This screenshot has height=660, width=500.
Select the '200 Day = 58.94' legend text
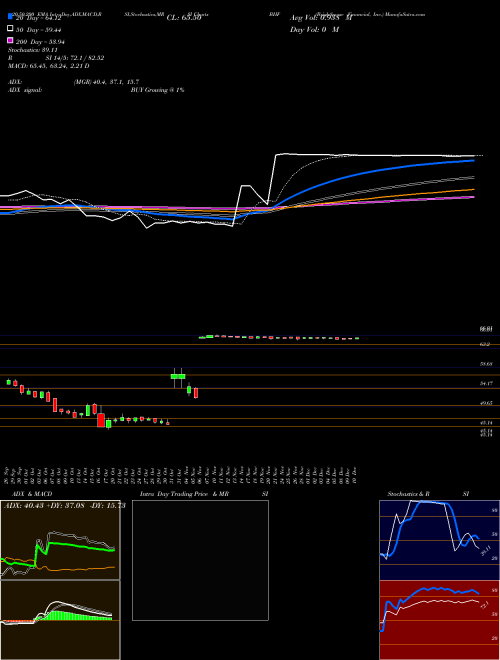pos(40,42)
